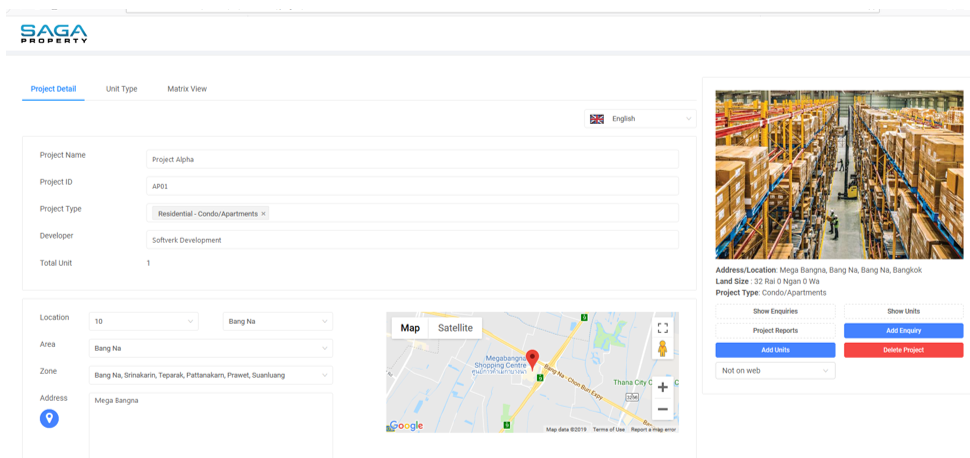Switch to Unit Type tab
970x458 pixels.
(x=121, y=89)
